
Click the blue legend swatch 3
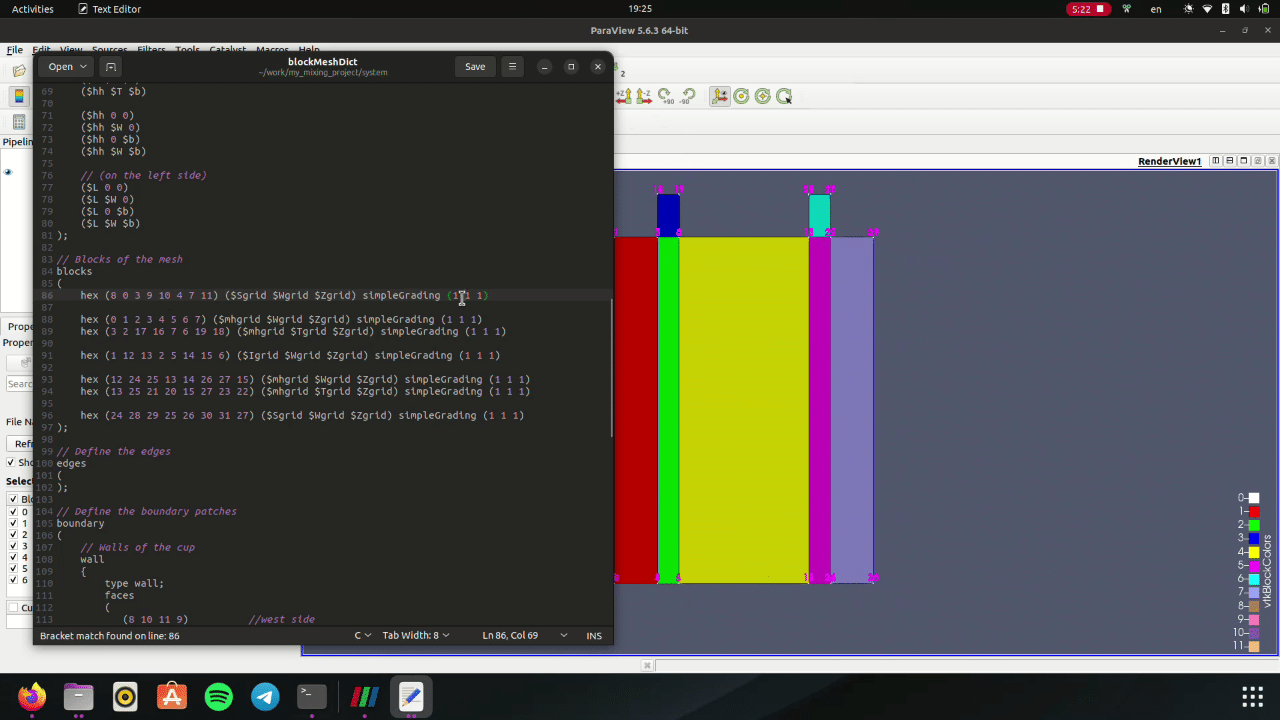pos(1254,538)
